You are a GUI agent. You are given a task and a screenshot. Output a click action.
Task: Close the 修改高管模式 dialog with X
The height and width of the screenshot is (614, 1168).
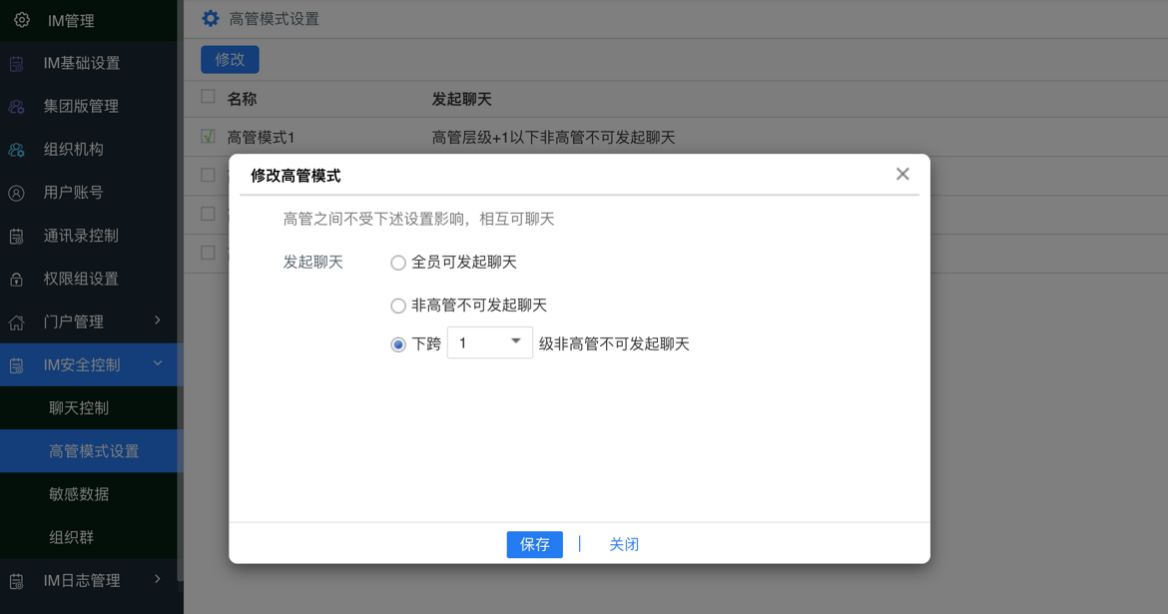(902, 174)
